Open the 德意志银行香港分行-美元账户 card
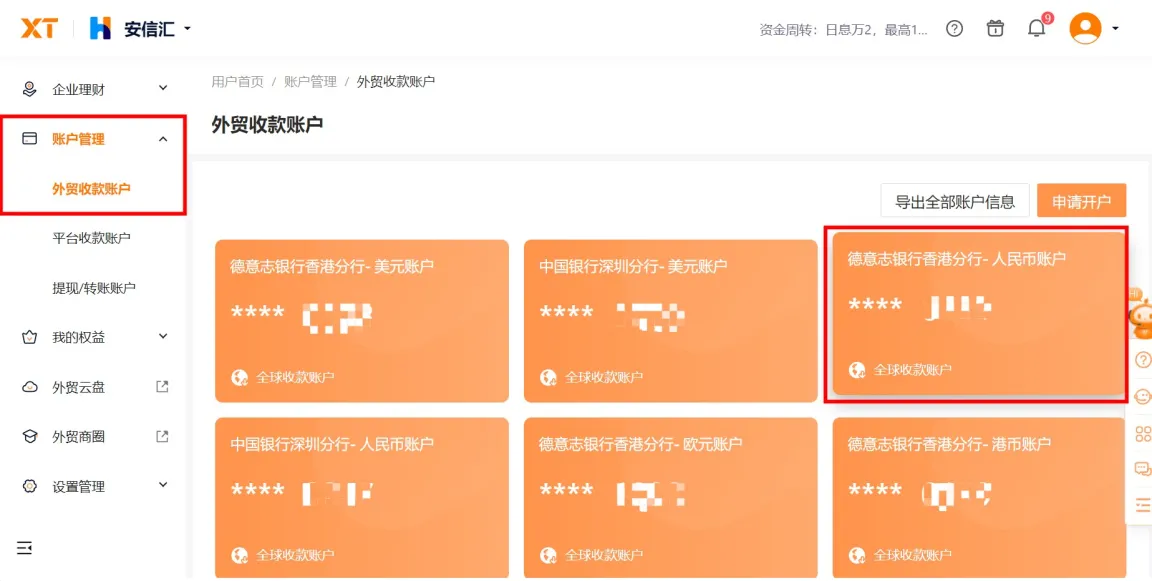The height and width of the screenshot is (581, 1152). tap(361, 321)
